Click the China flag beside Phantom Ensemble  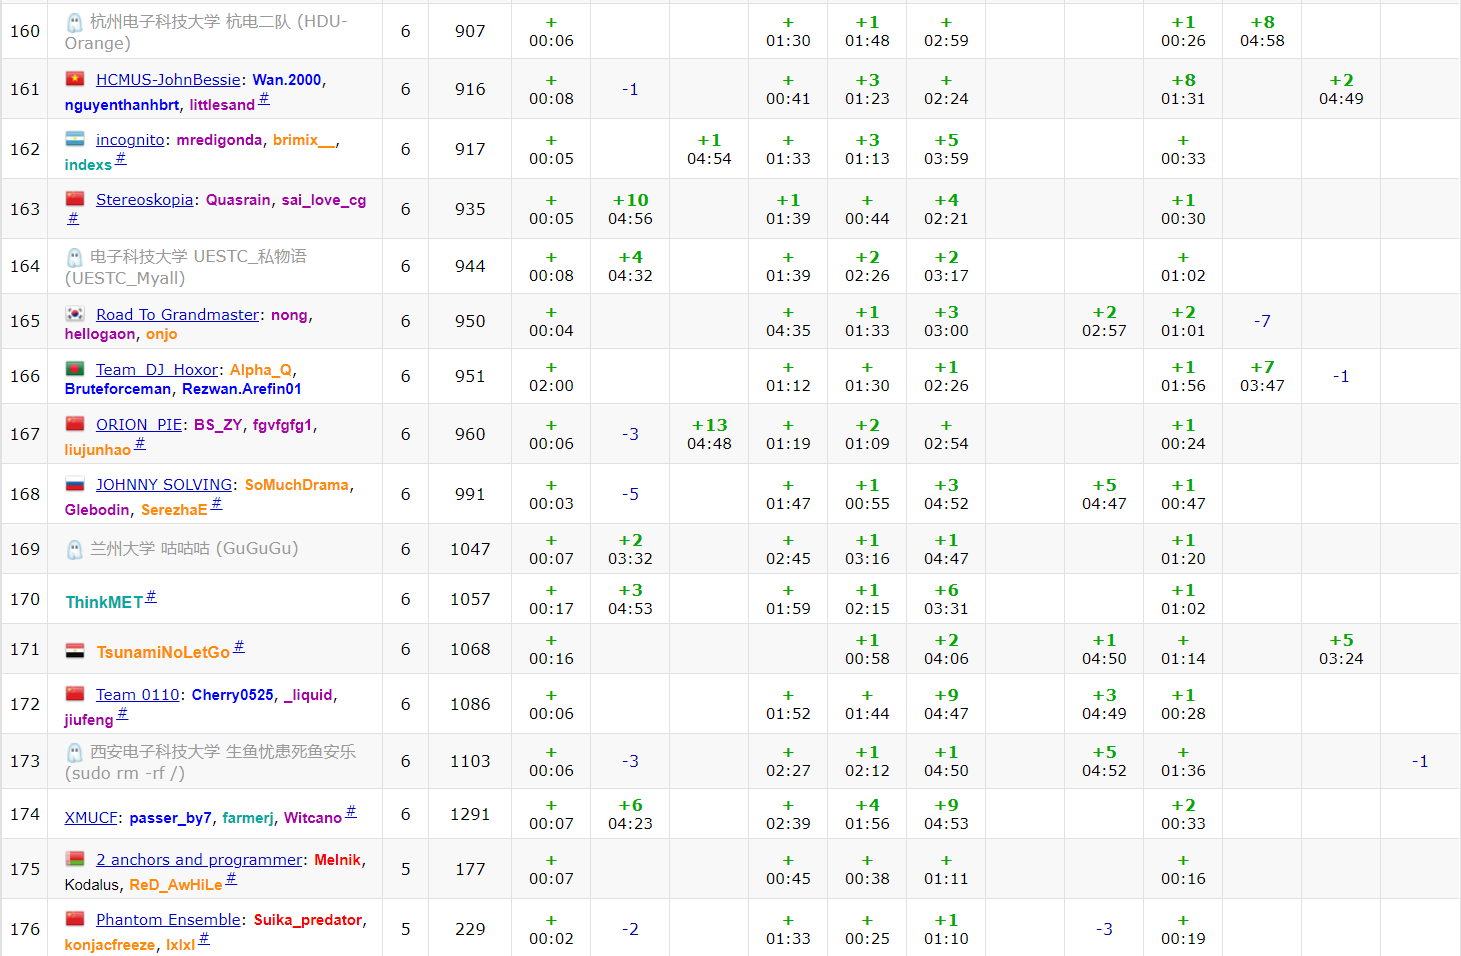tap(75, 919)
